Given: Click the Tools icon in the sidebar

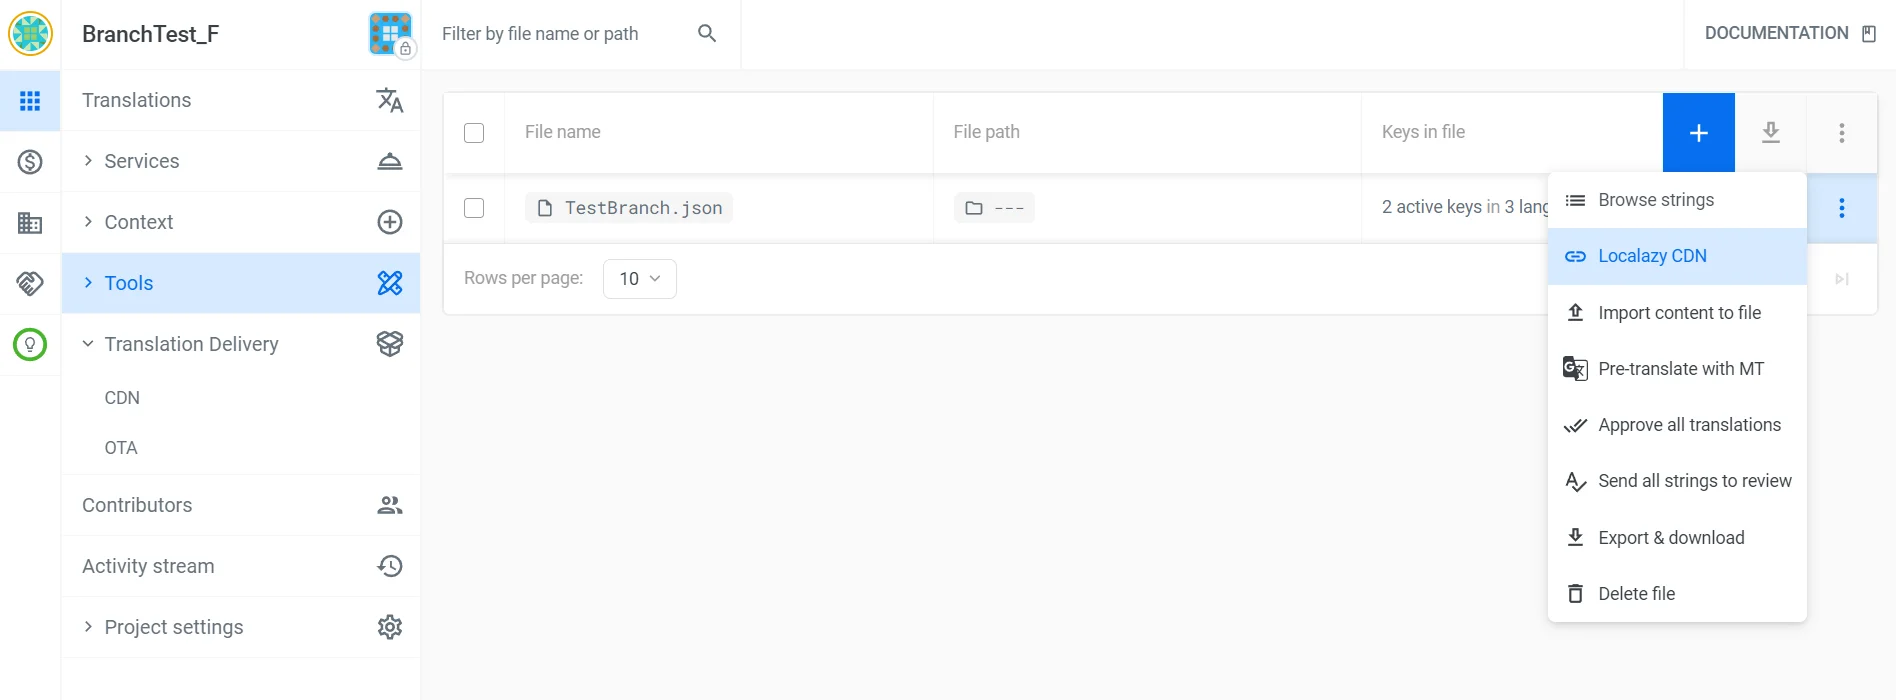Looking at the screenshot, I should [x=389, y=283].
